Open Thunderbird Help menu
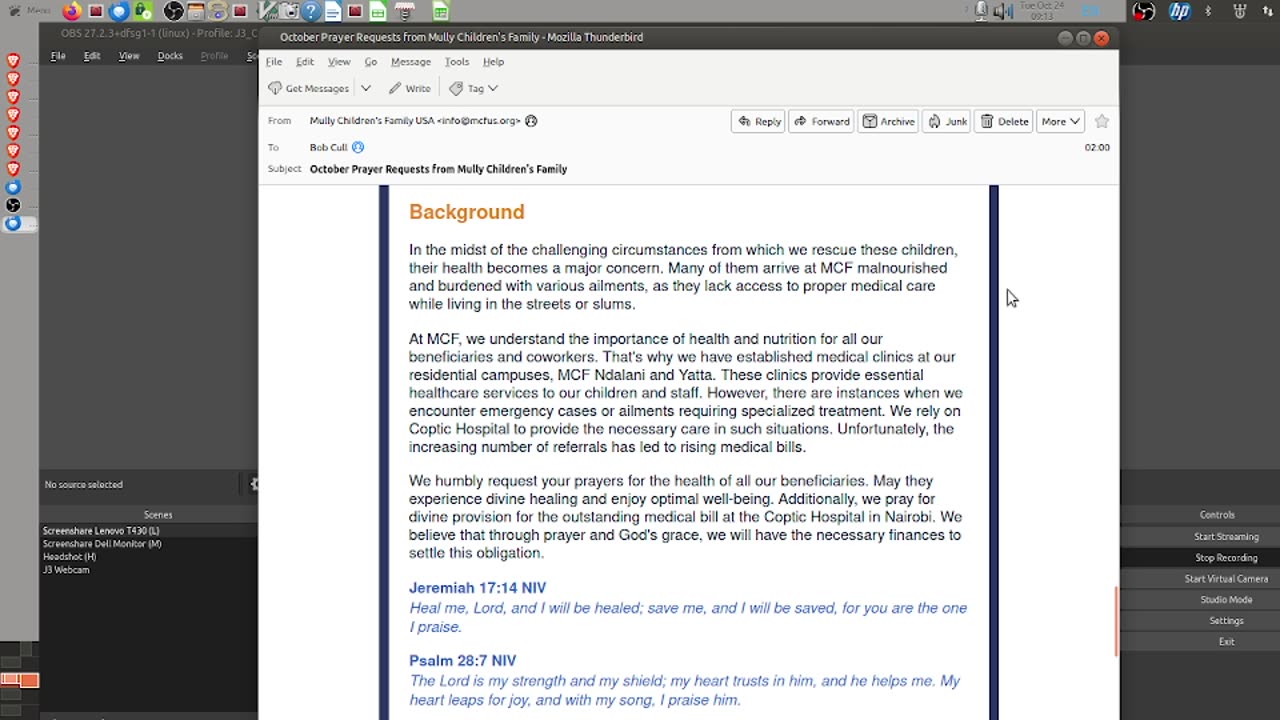Screen dimensions: 1280x720 494,62
